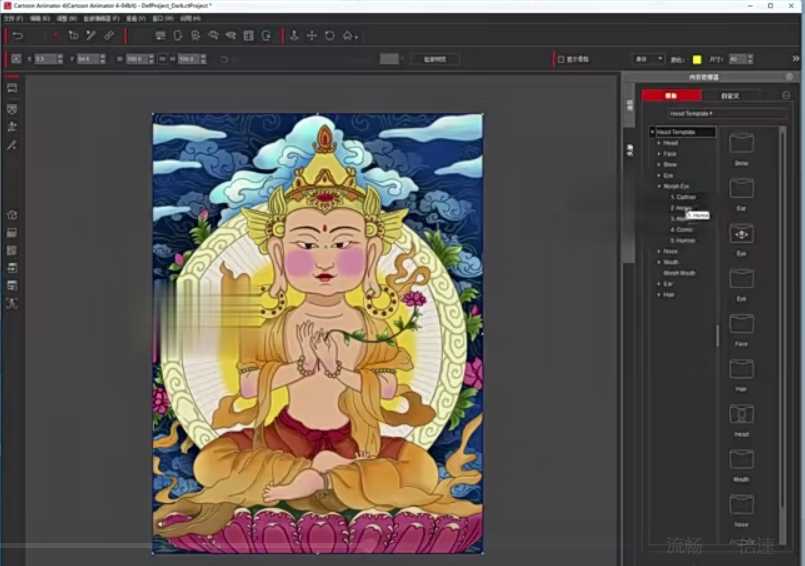Select the Mouth tree row
The width and height of the screenshot is (805, 566).
[671, 262]
